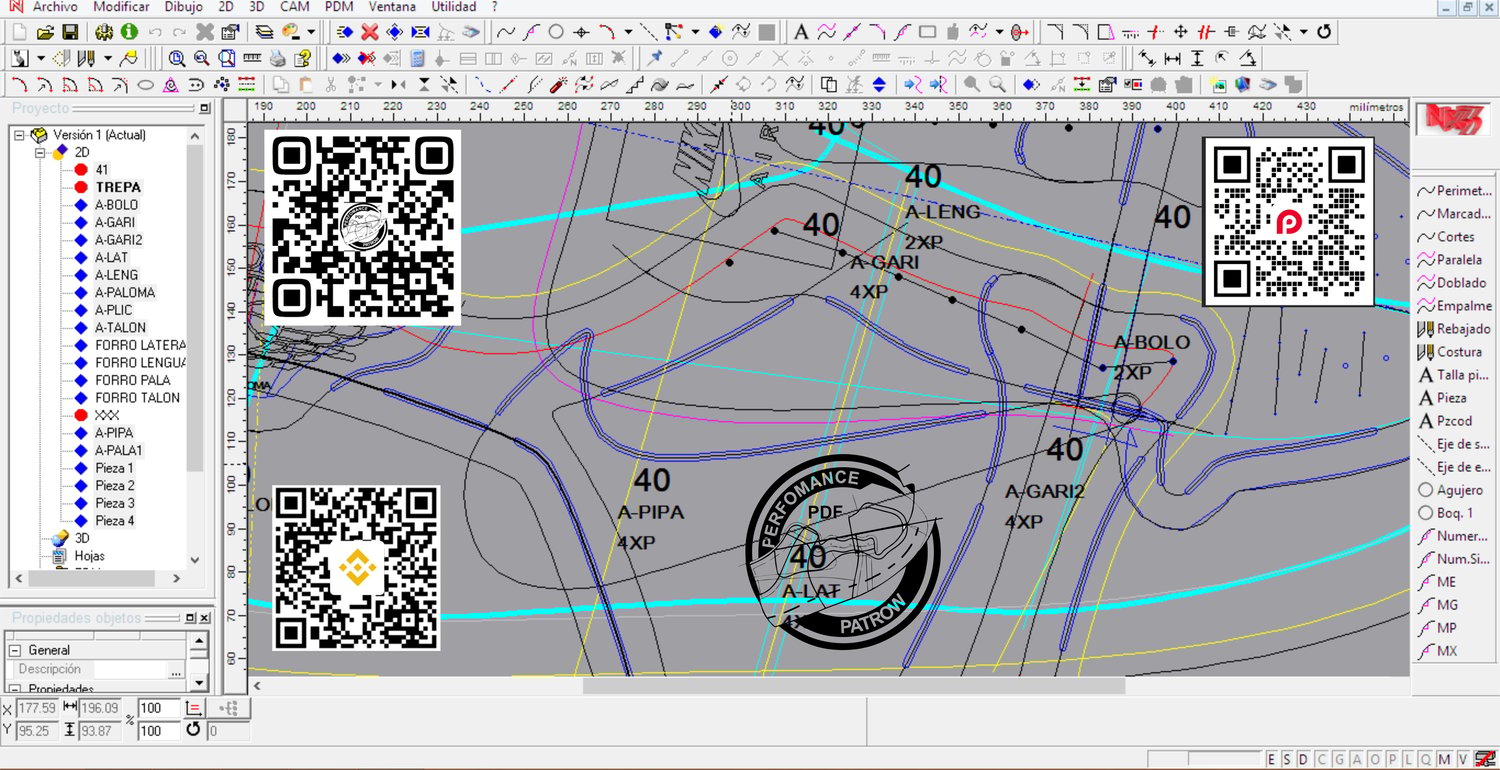Screen dimensions: 1500x770
Task: Select the vertical dimension measure icon
Action: click(1197, 58)
